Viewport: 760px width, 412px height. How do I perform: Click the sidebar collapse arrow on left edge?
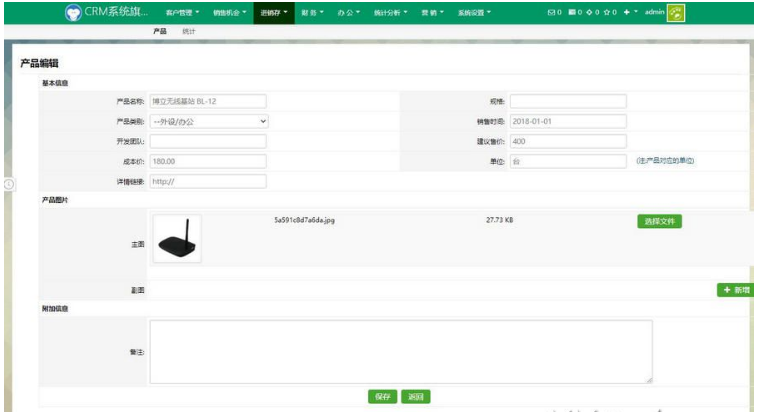click(9, 184)
